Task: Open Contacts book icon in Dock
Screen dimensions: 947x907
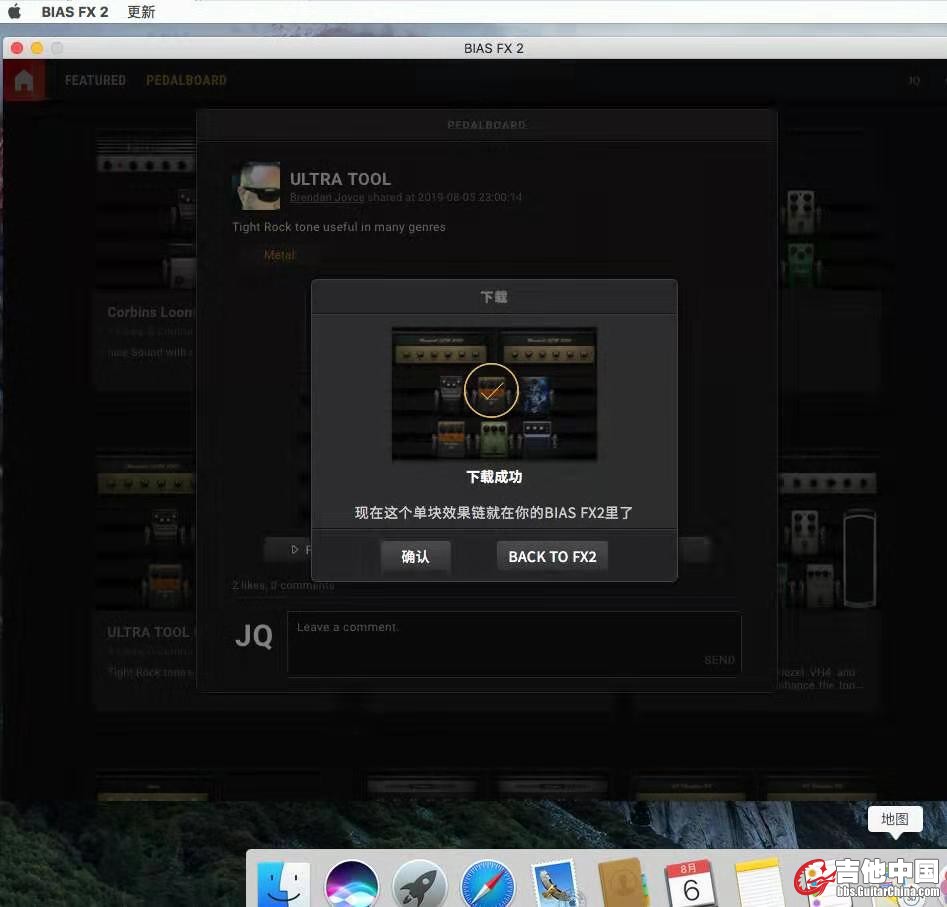Action: [624, 885]
